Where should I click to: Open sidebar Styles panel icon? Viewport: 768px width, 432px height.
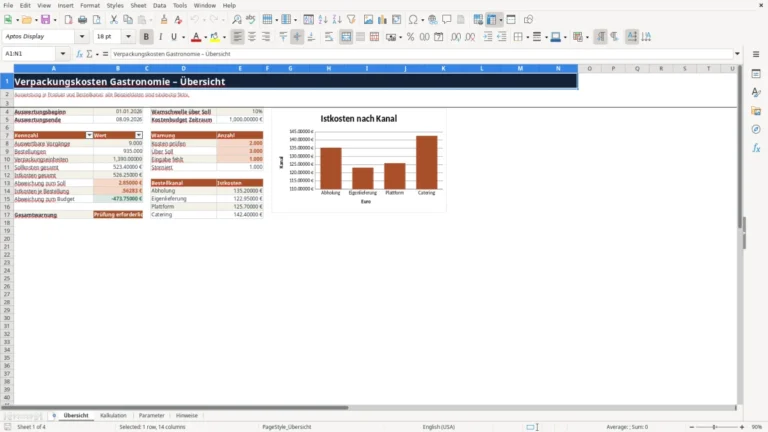(x=756, y=92)
